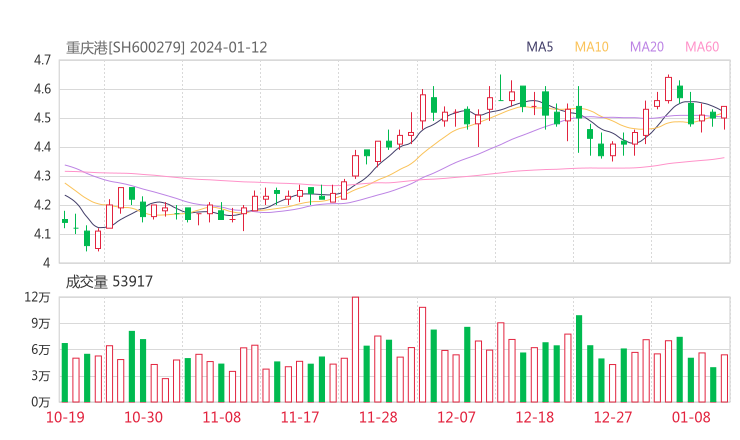This screenshot has height=440, width=740.
Task: Click the MA20 legend label
Action: [x=647, y=47]
